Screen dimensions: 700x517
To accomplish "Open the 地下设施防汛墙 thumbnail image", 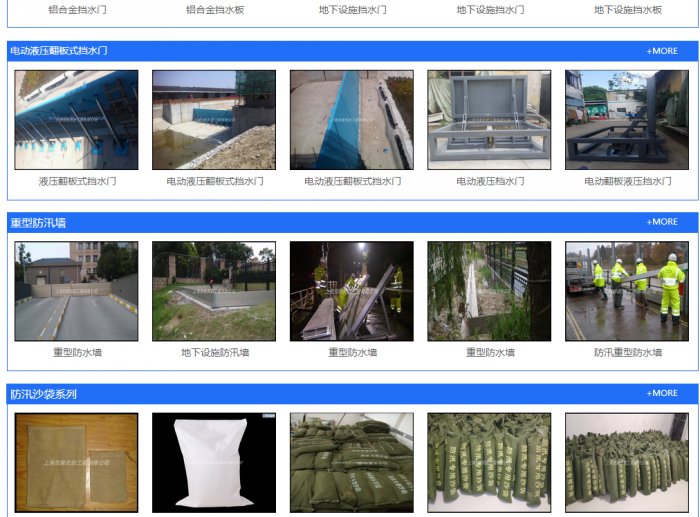I will coord(214,291).
